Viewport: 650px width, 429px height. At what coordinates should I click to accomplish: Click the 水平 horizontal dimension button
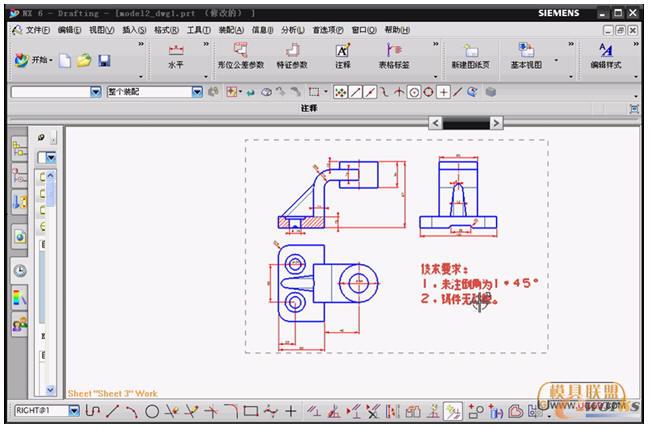pos(175,55)
